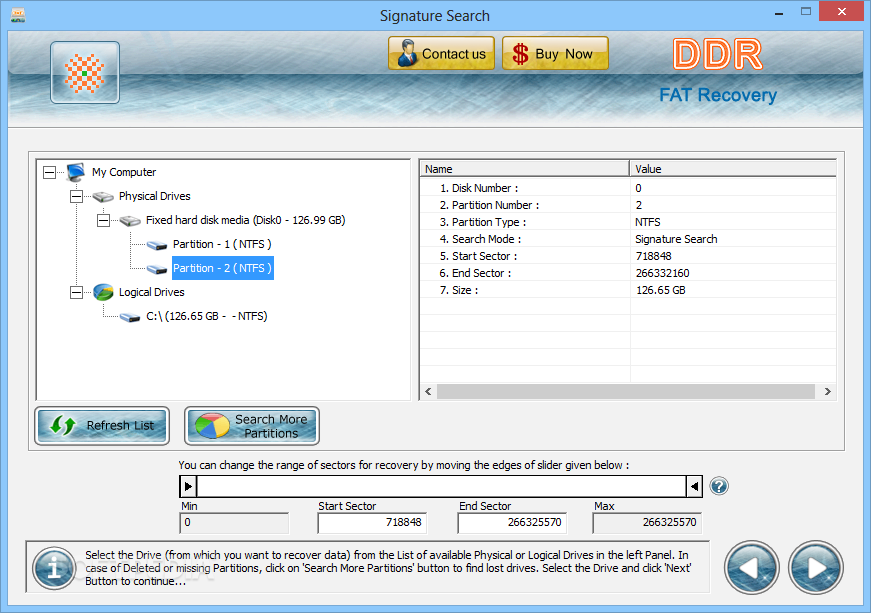Click the details list horizontal scrollbar thumb
The height and width of the screenshot is (613, 871).
pyautogui.click(x=625, y=391)
